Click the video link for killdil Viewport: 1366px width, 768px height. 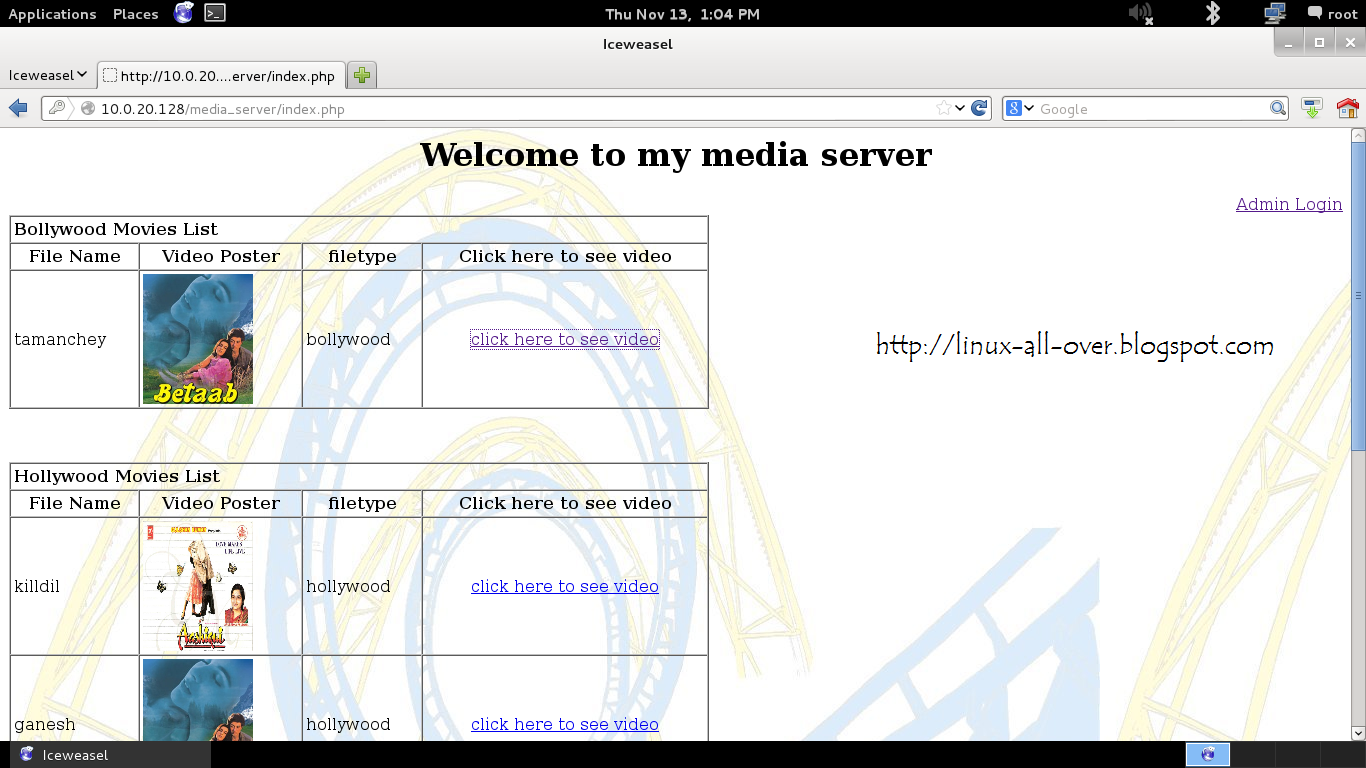click(x=565, y=586)
